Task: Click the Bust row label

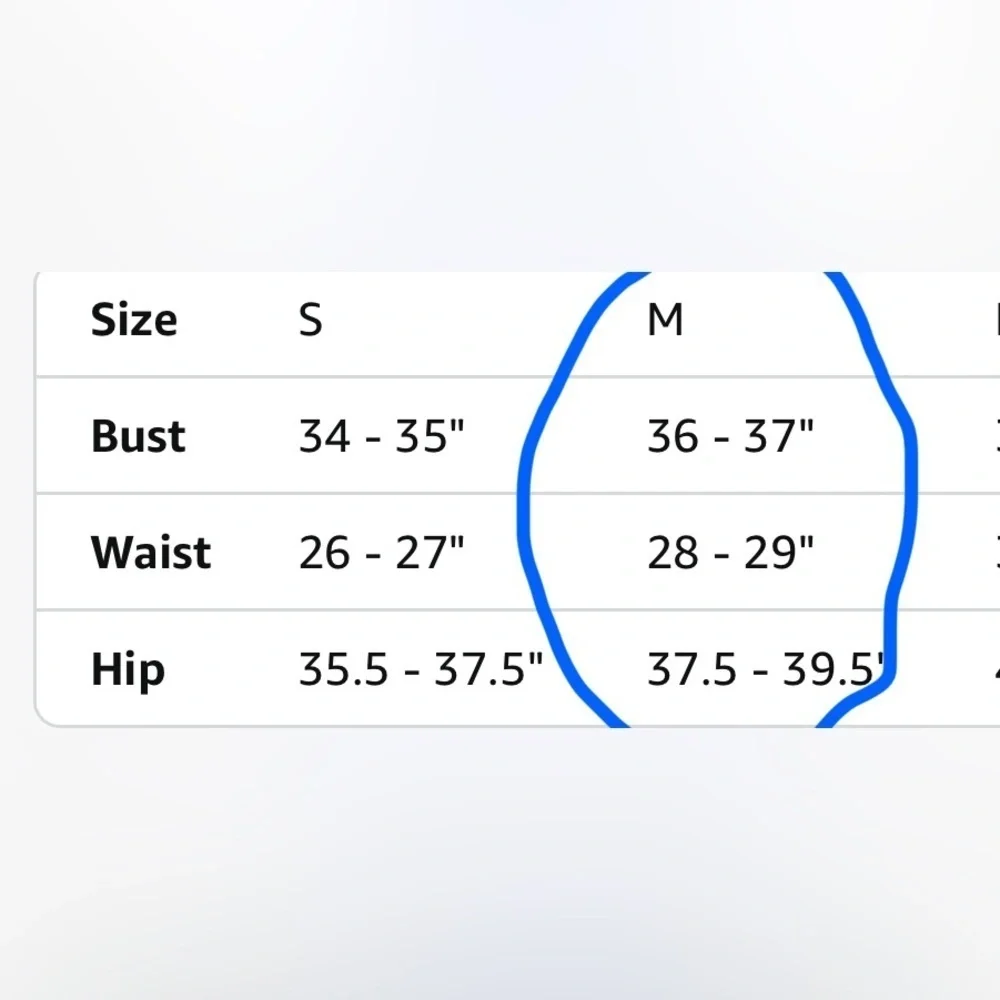Action: [138, 436]
